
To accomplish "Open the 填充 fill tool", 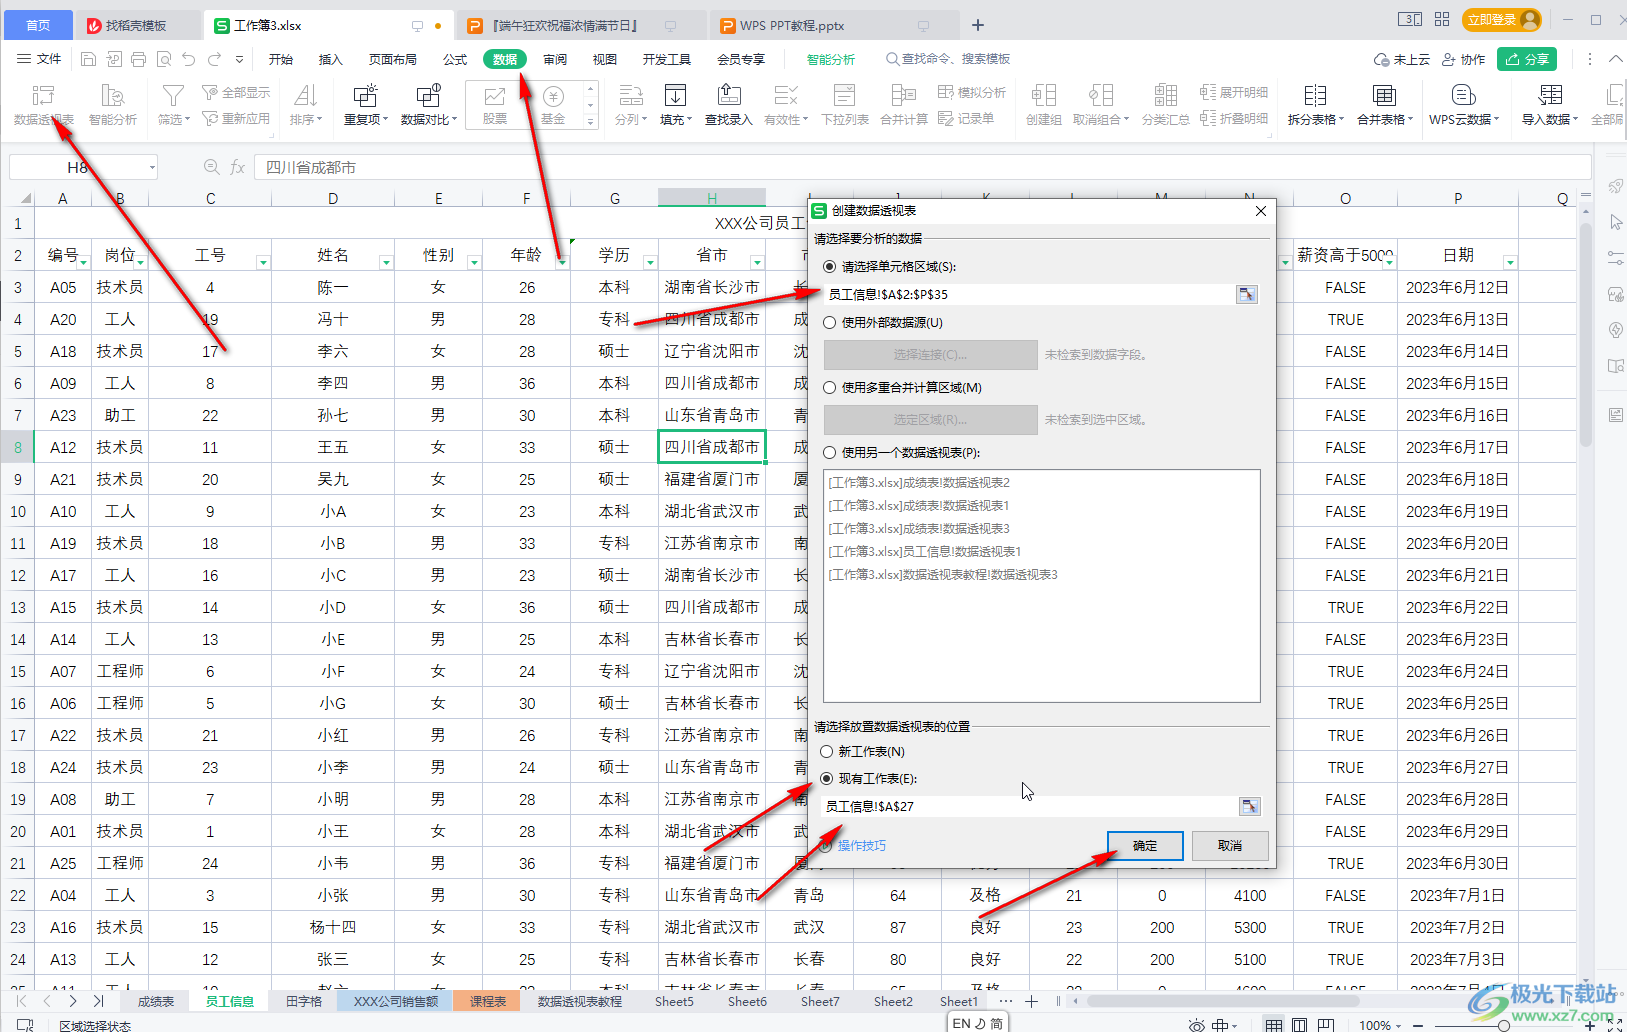I will tap(676, 105).
